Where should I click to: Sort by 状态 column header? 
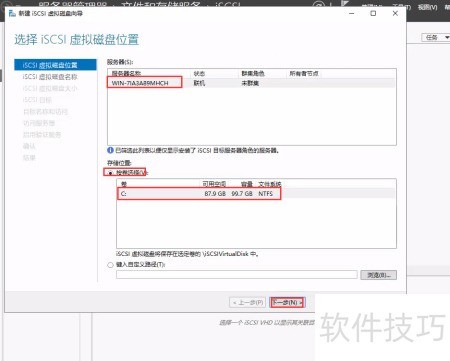[x=199, y=74]
